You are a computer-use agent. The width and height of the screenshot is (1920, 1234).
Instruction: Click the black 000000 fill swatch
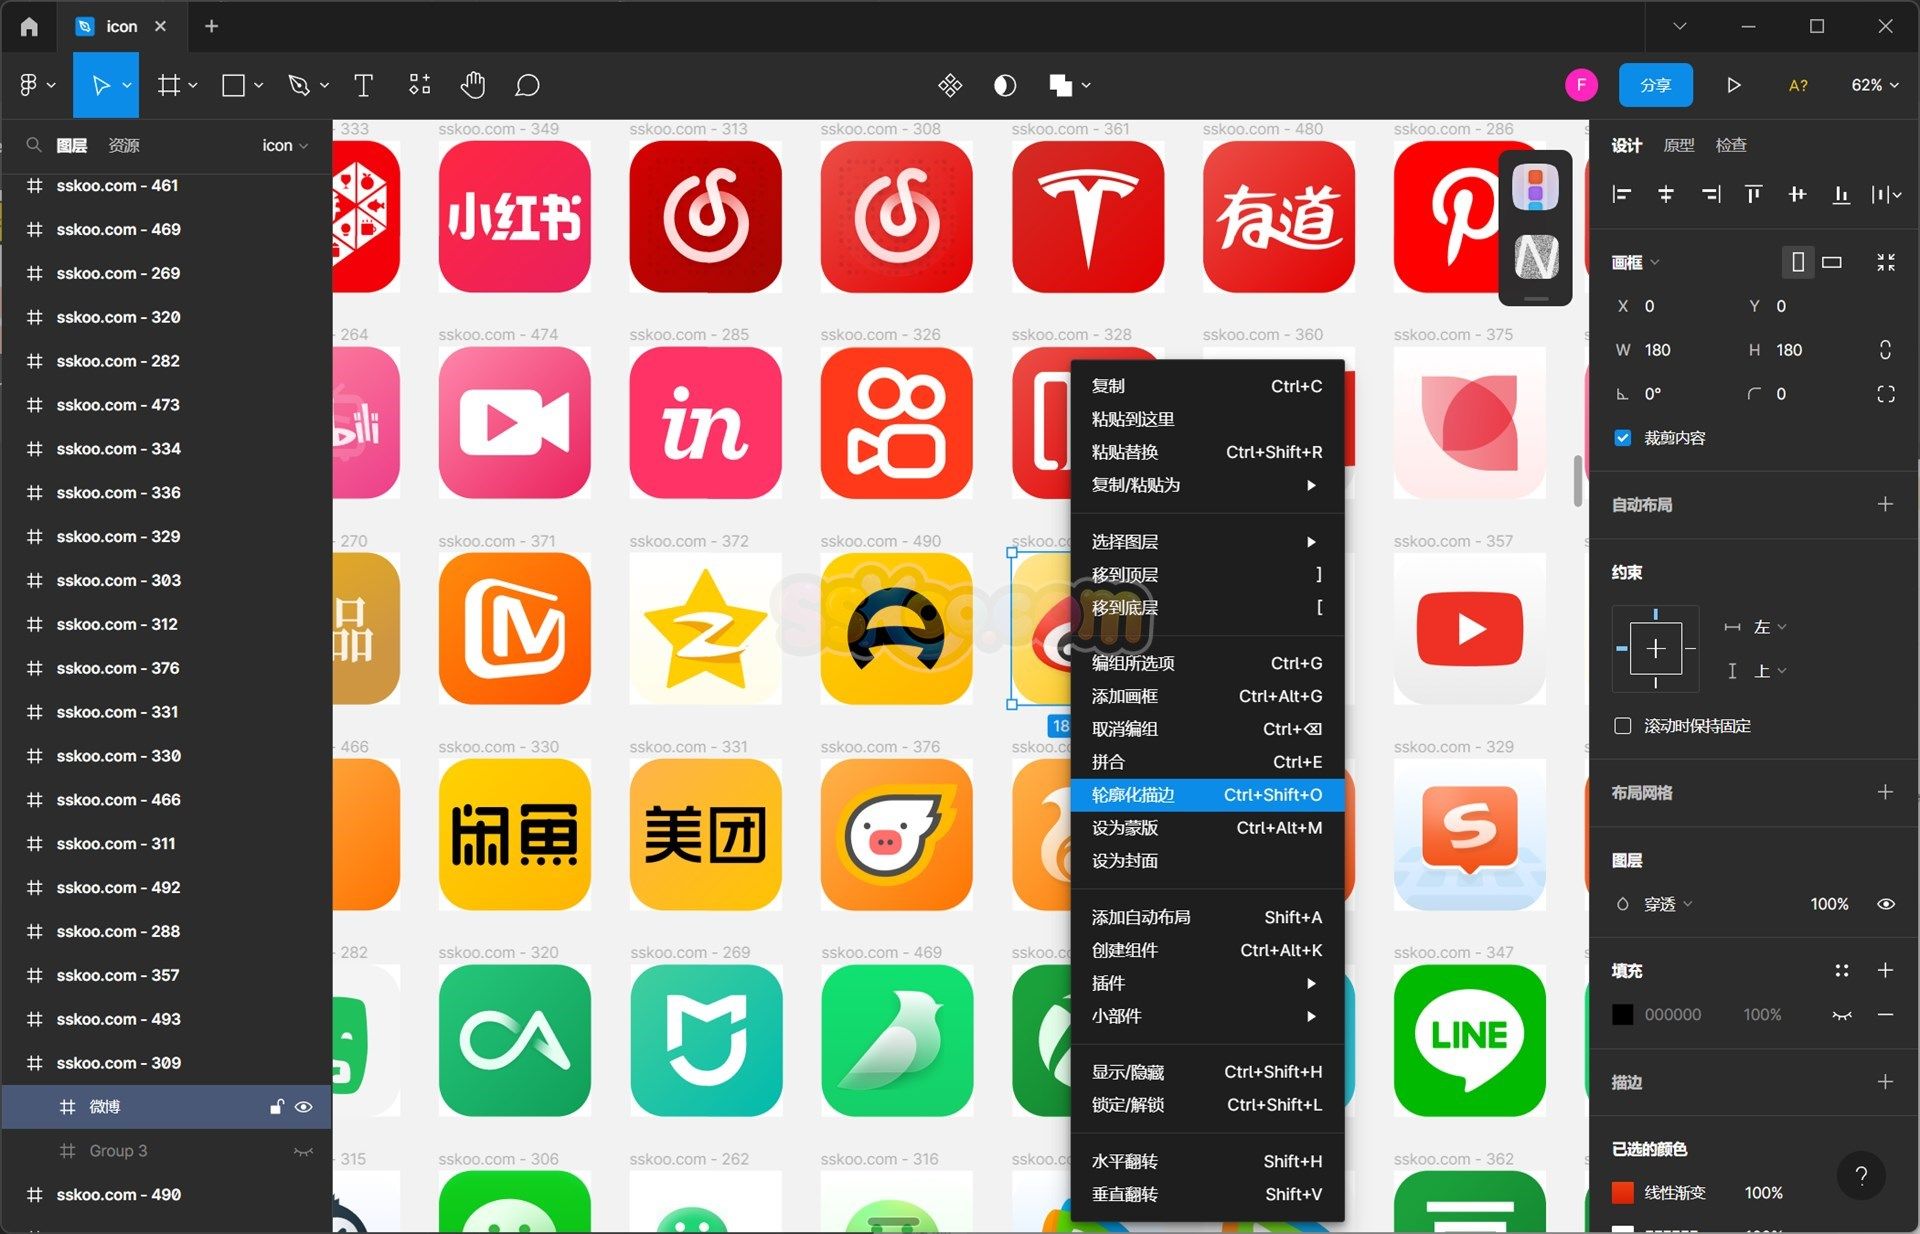[1622, 1015]
